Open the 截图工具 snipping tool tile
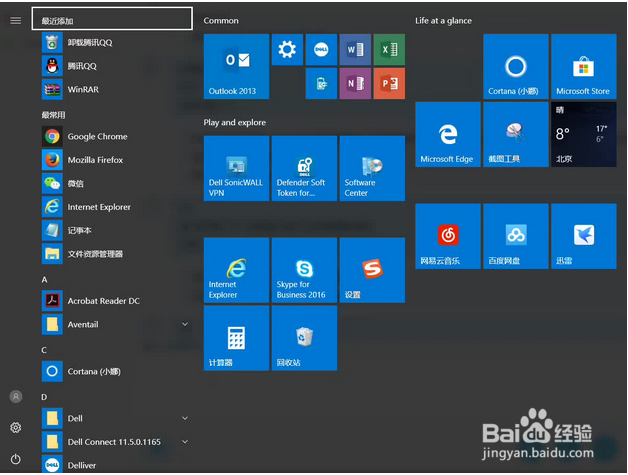The width and height of the screenshot is (628, 475). point(516,135)
